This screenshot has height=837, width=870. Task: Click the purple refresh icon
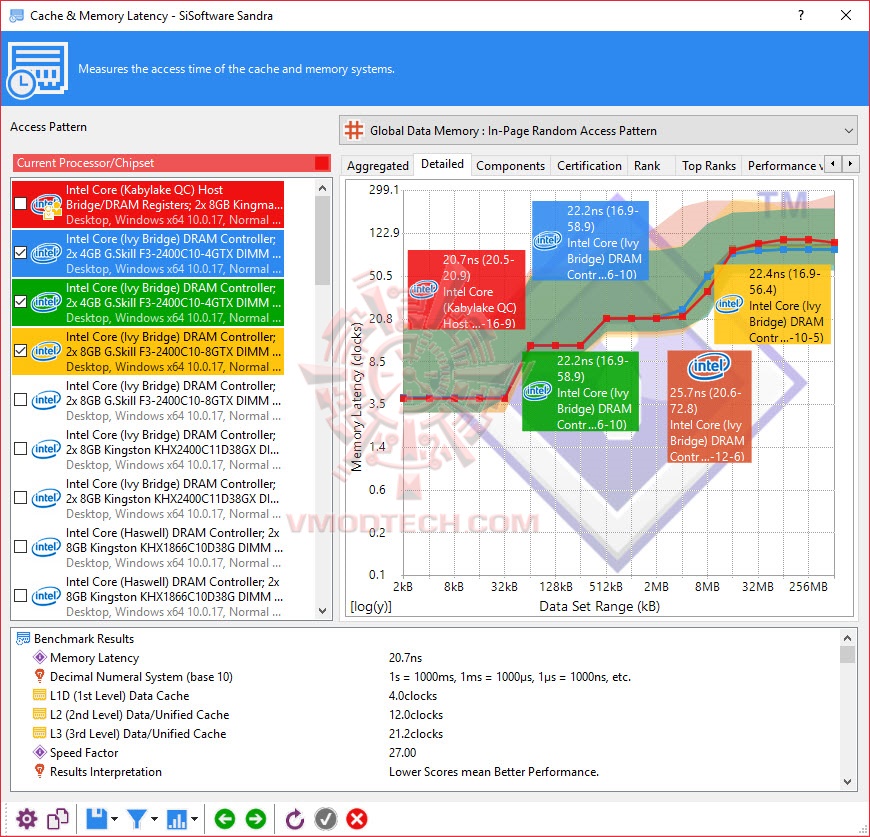(x=294, y=819)
